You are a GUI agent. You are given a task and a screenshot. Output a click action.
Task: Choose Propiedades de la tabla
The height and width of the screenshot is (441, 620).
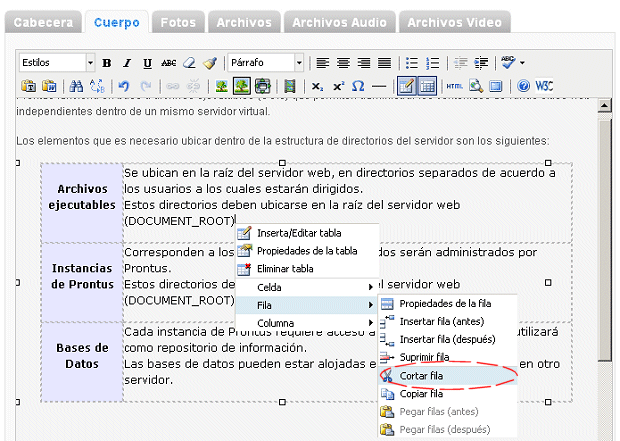[x=307, y=251]
